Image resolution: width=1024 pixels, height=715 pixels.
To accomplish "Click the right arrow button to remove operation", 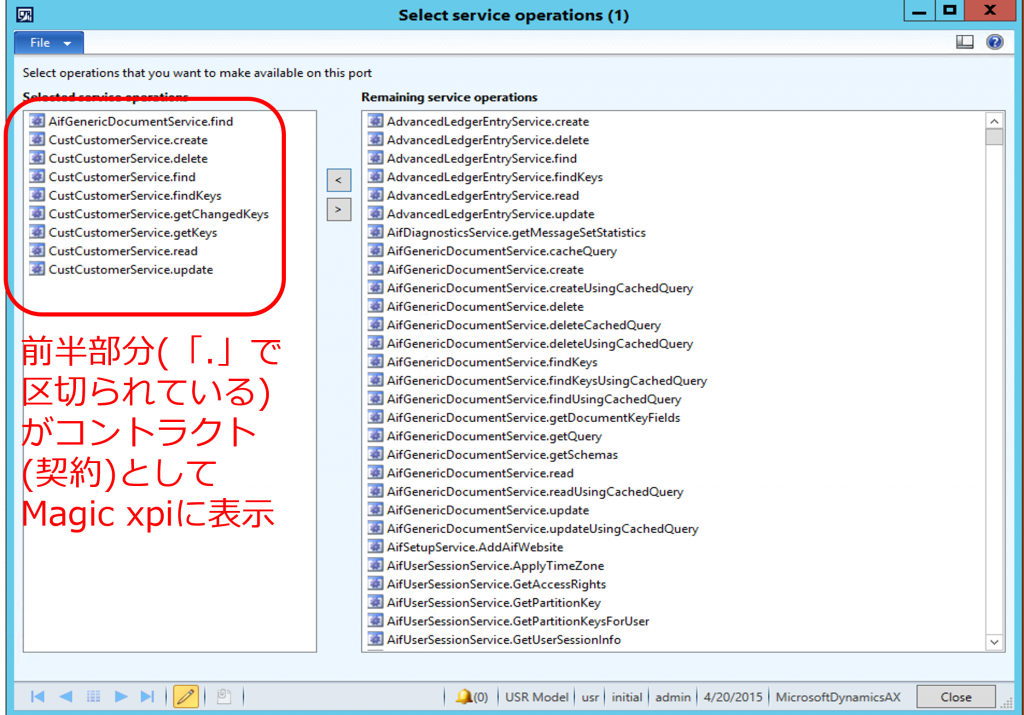I will coord(339,209).
